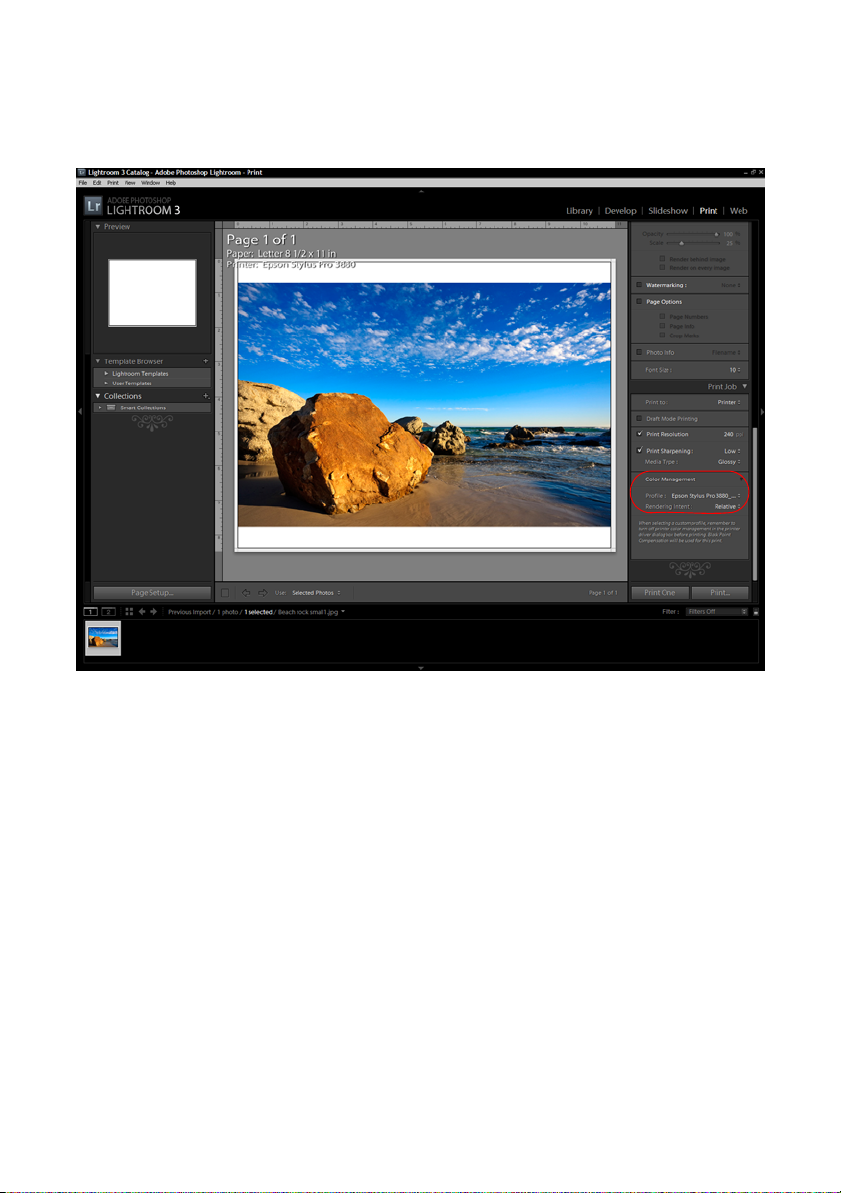This screenshot has height=1193, width=841.
Task: Collapse the Template Browser panel
Action: click(98, 361)
